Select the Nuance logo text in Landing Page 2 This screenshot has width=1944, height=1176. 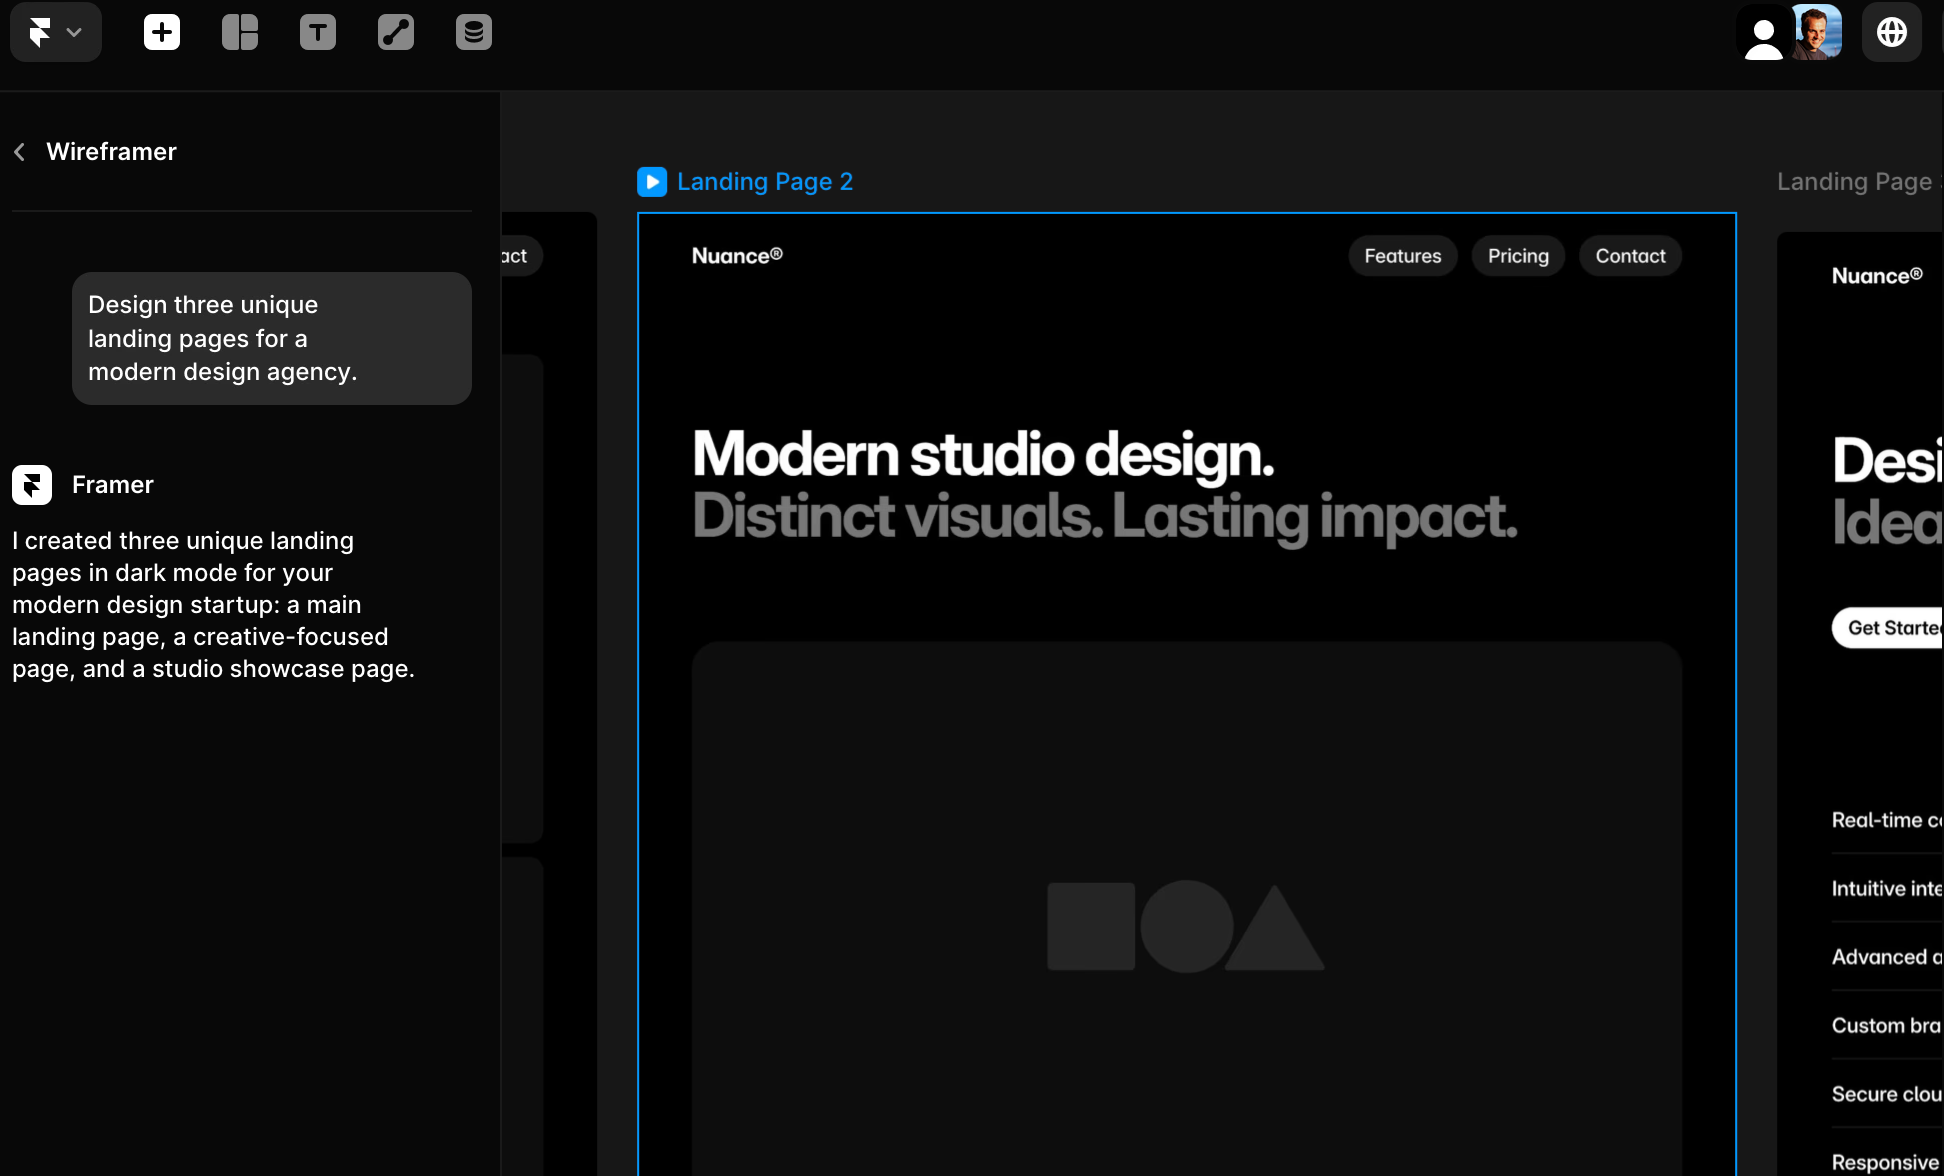737,256
